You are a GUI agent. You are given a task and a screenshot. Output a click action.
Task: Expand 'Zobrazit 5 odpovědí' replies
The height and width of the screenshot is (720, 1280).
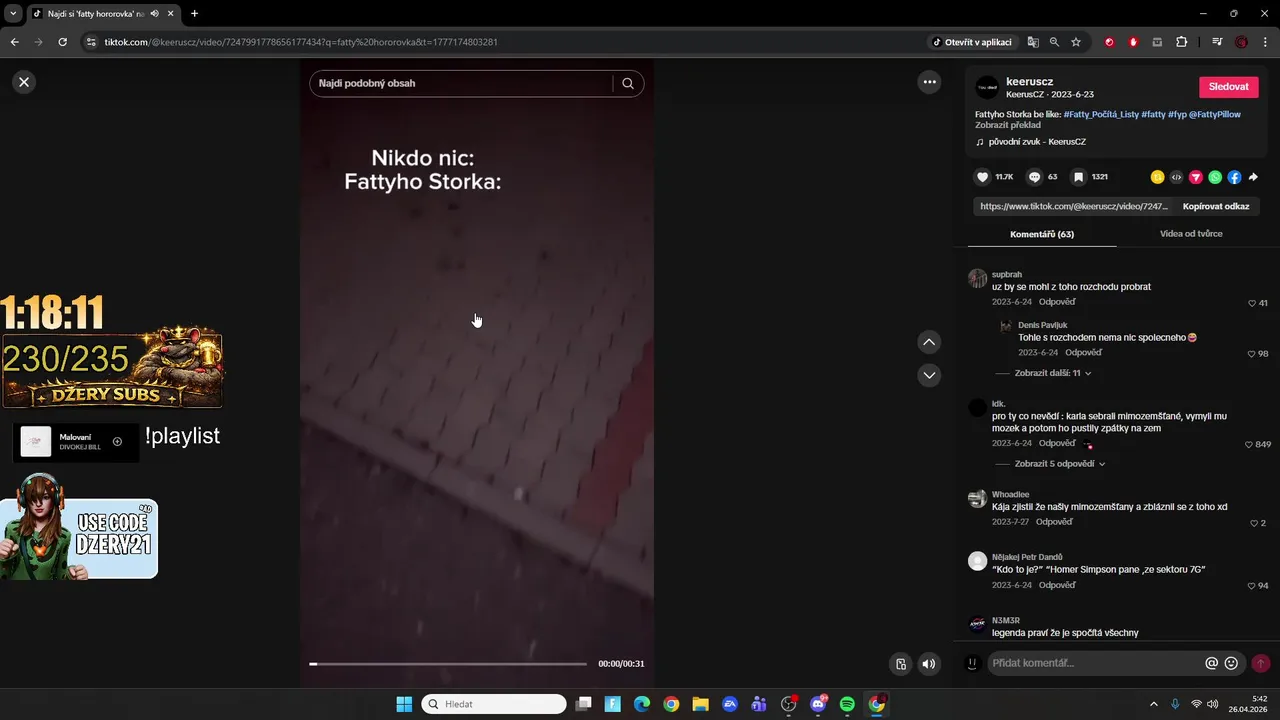pyautogui.click(x=1059, y=464)
